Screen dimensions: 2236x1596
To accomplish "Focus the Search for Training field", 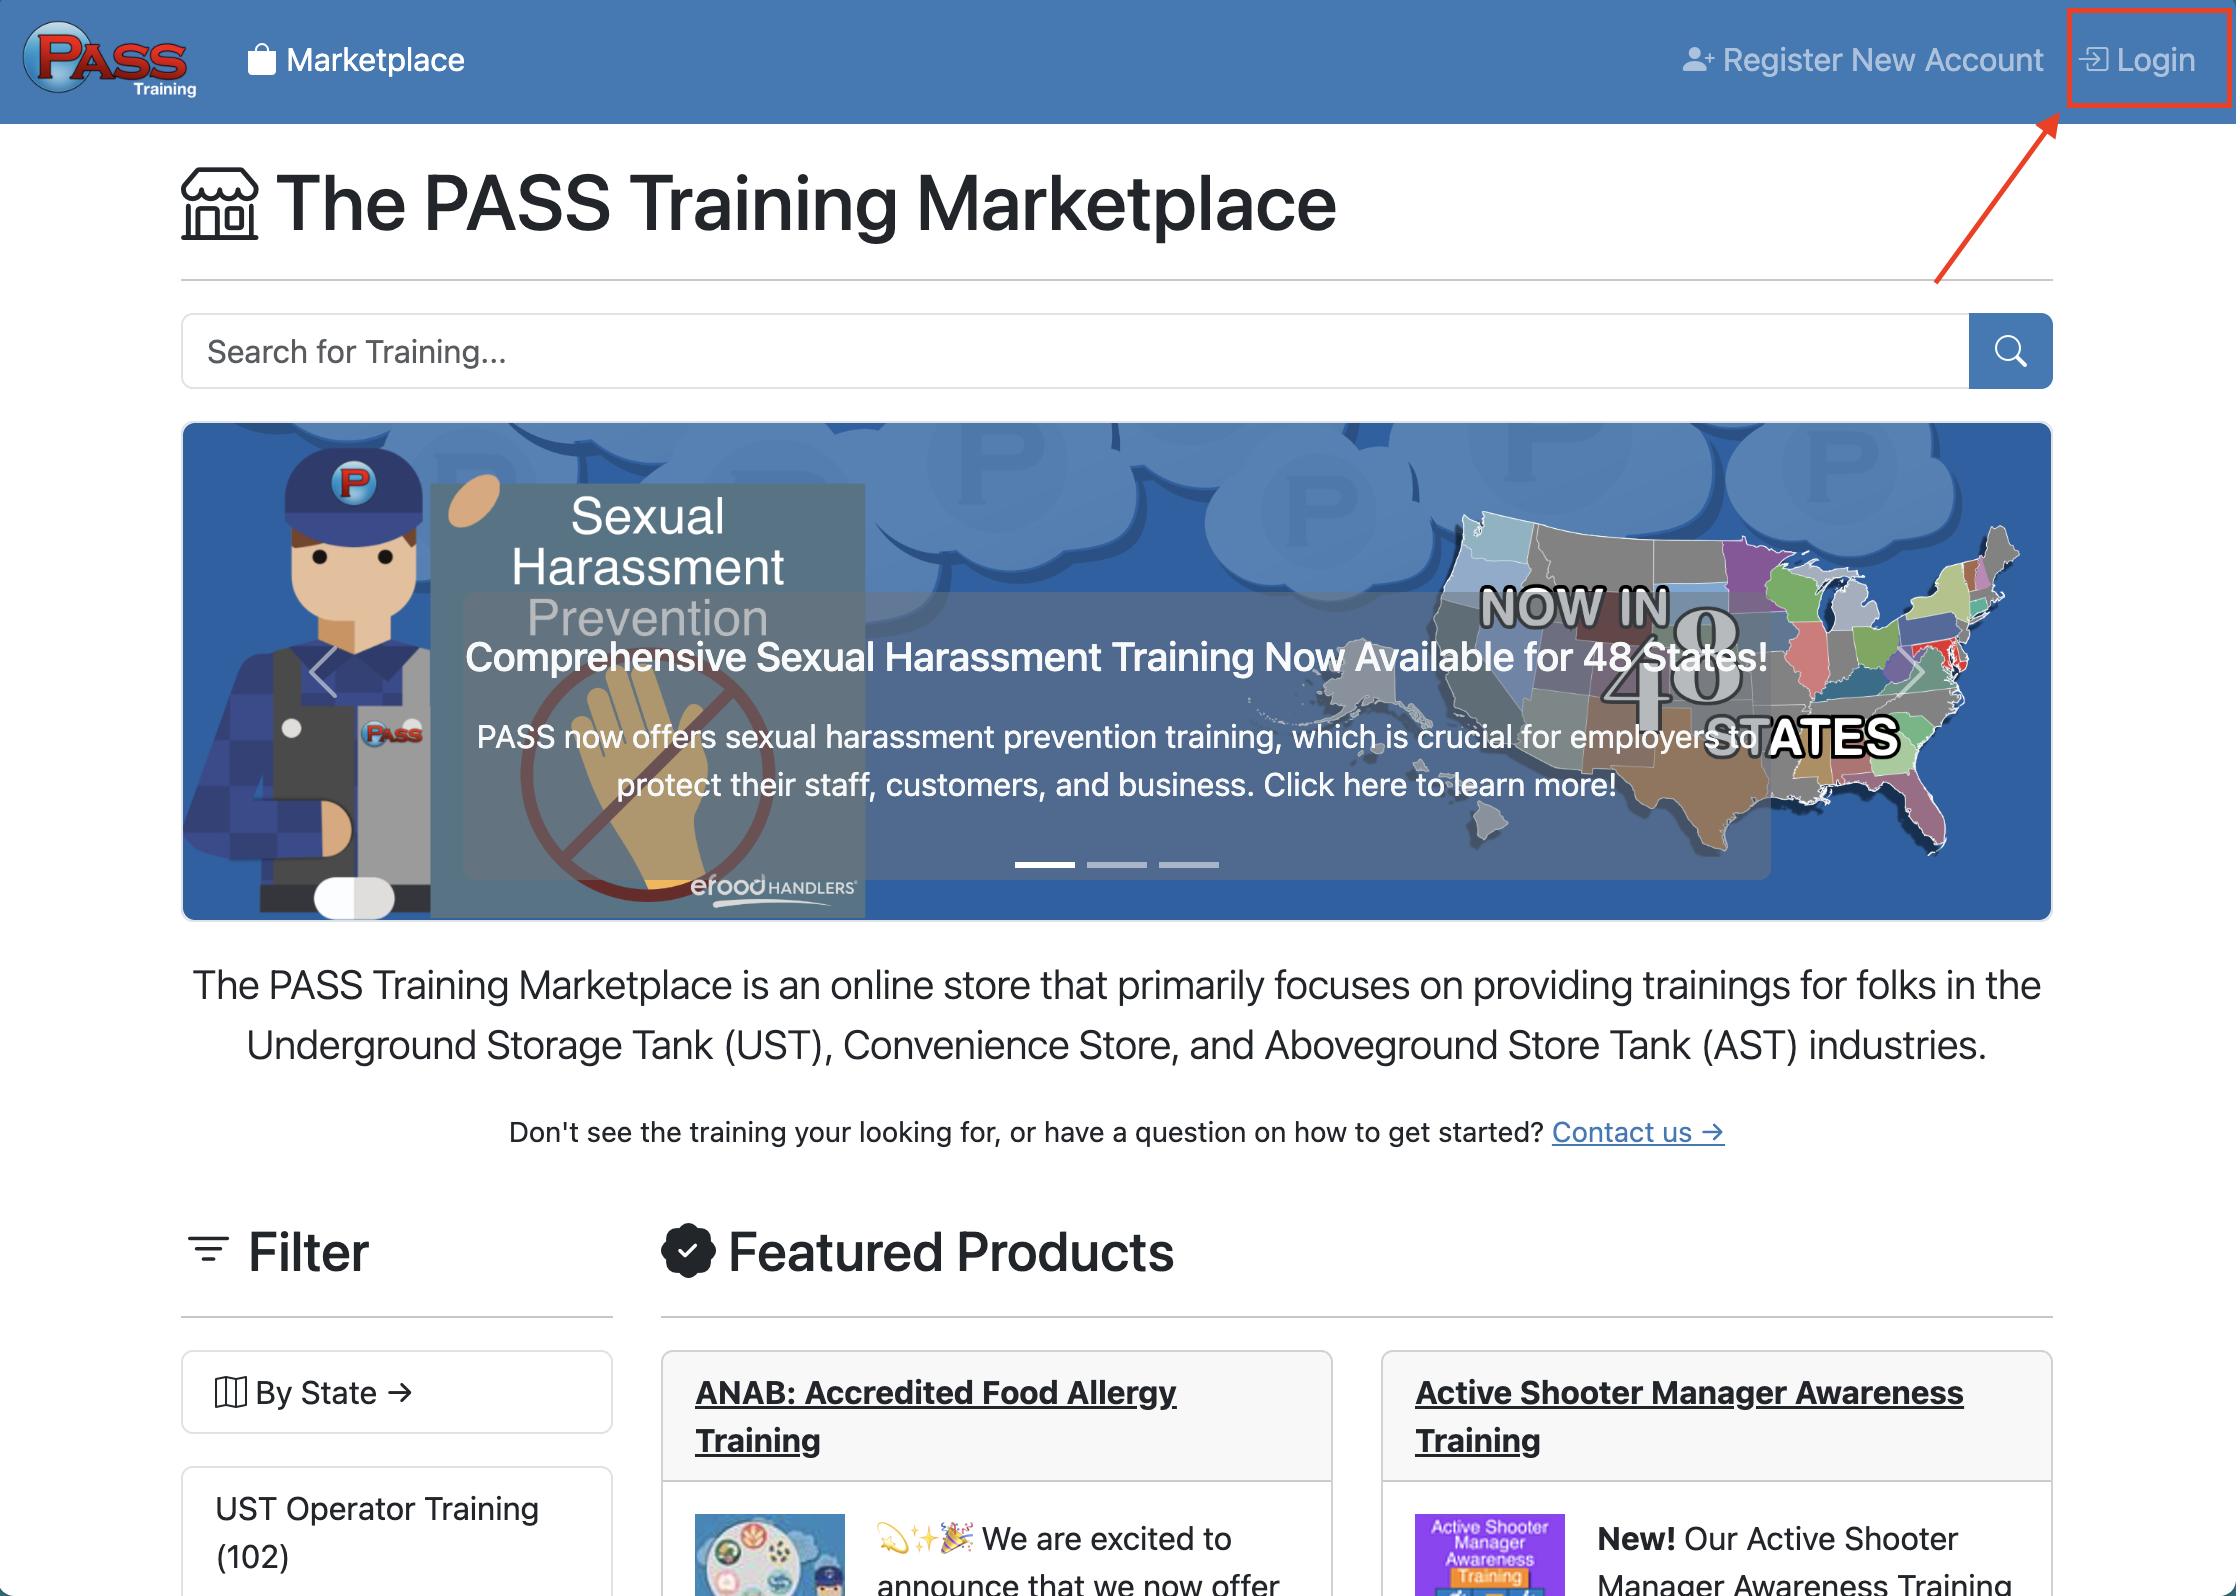I will 1075,351.
